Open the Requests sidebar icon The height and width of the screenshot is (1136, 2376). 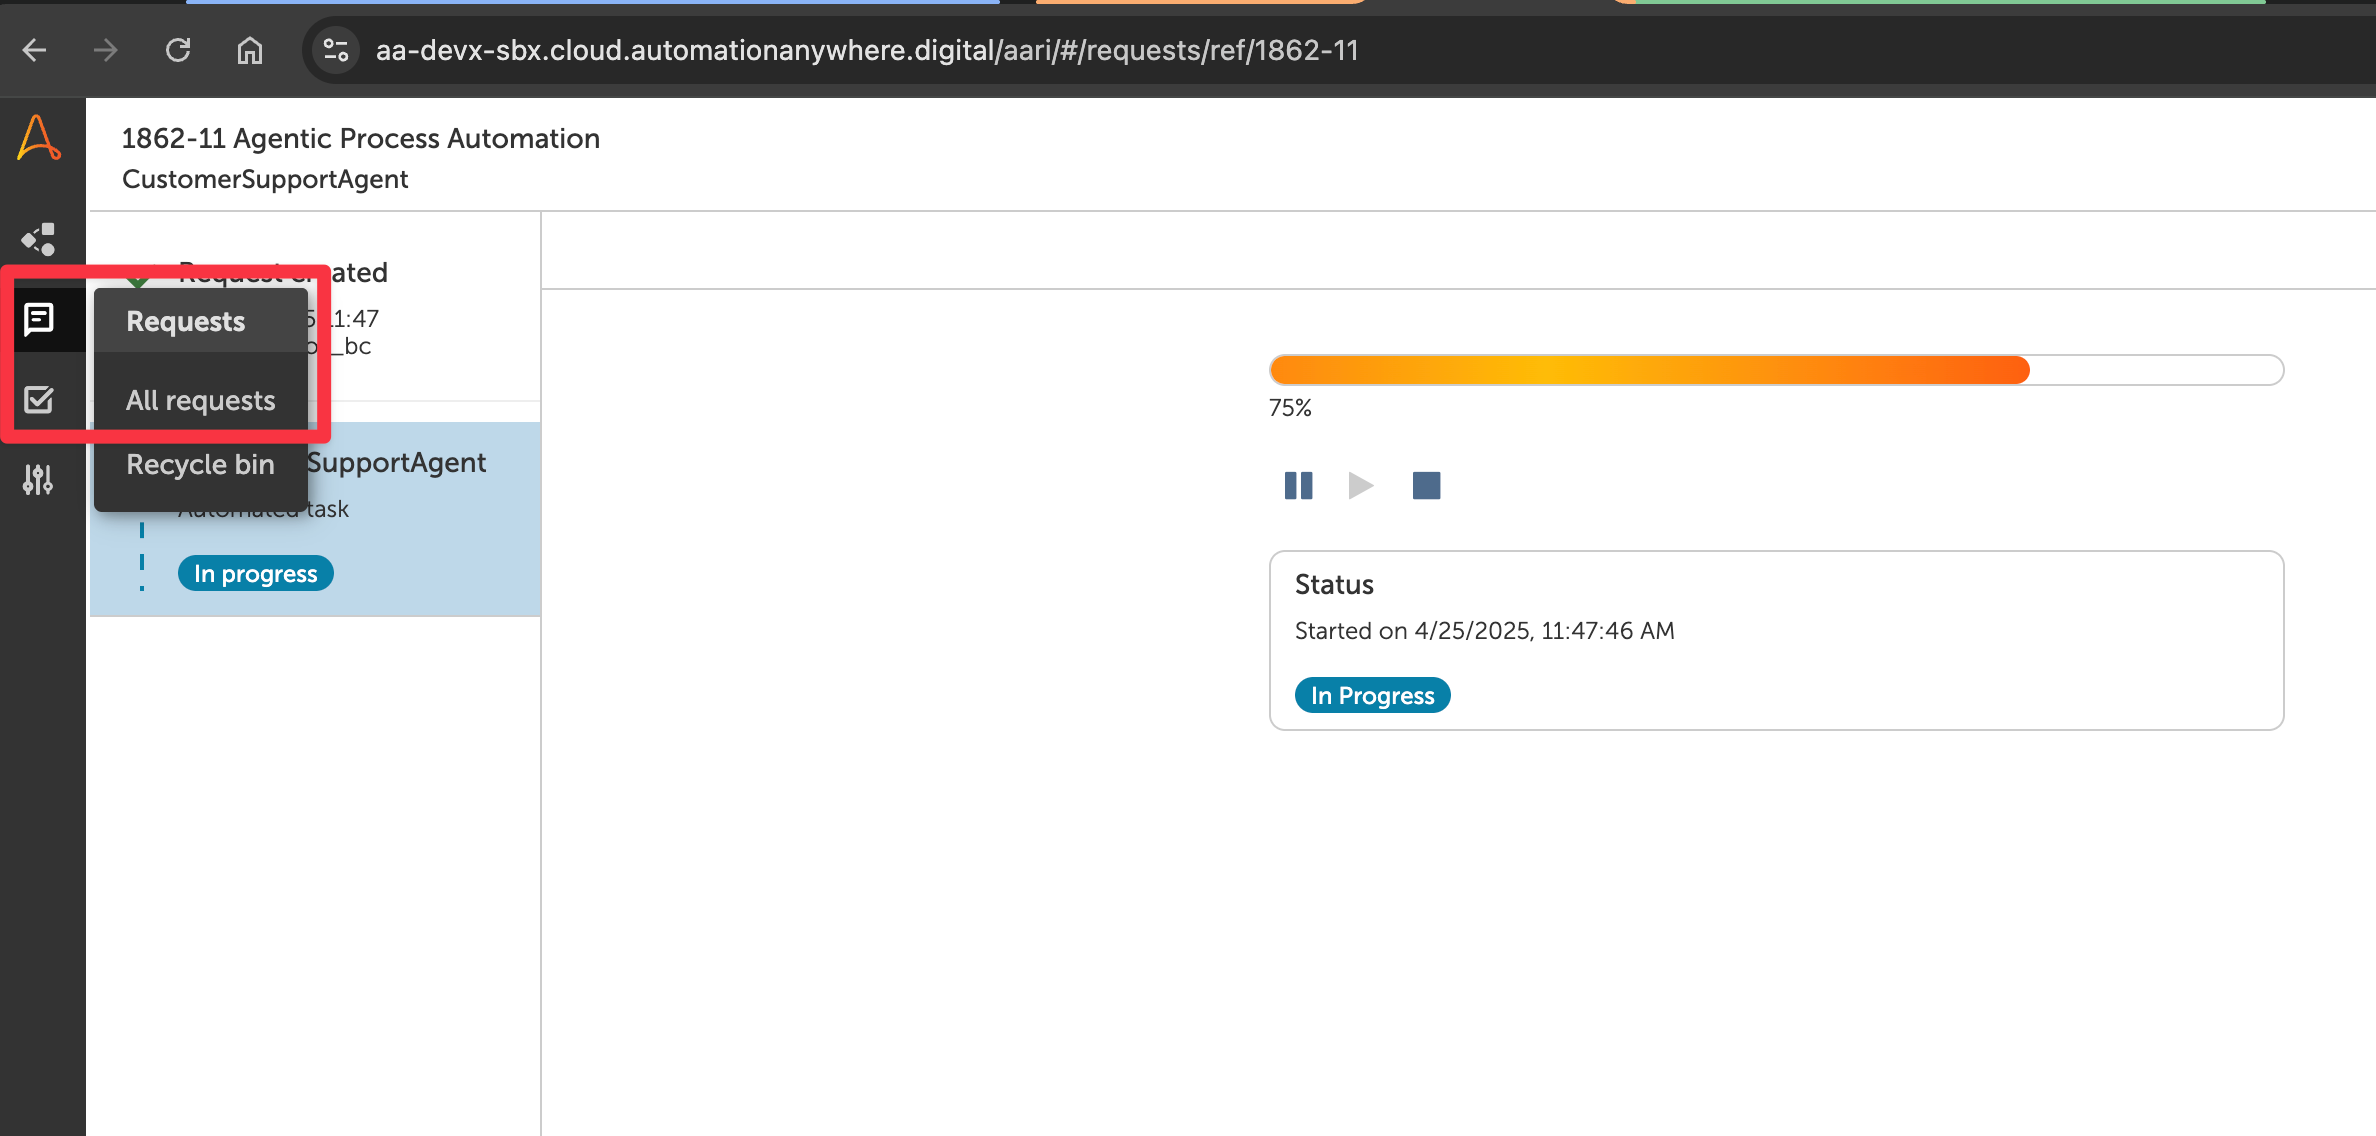39,319
